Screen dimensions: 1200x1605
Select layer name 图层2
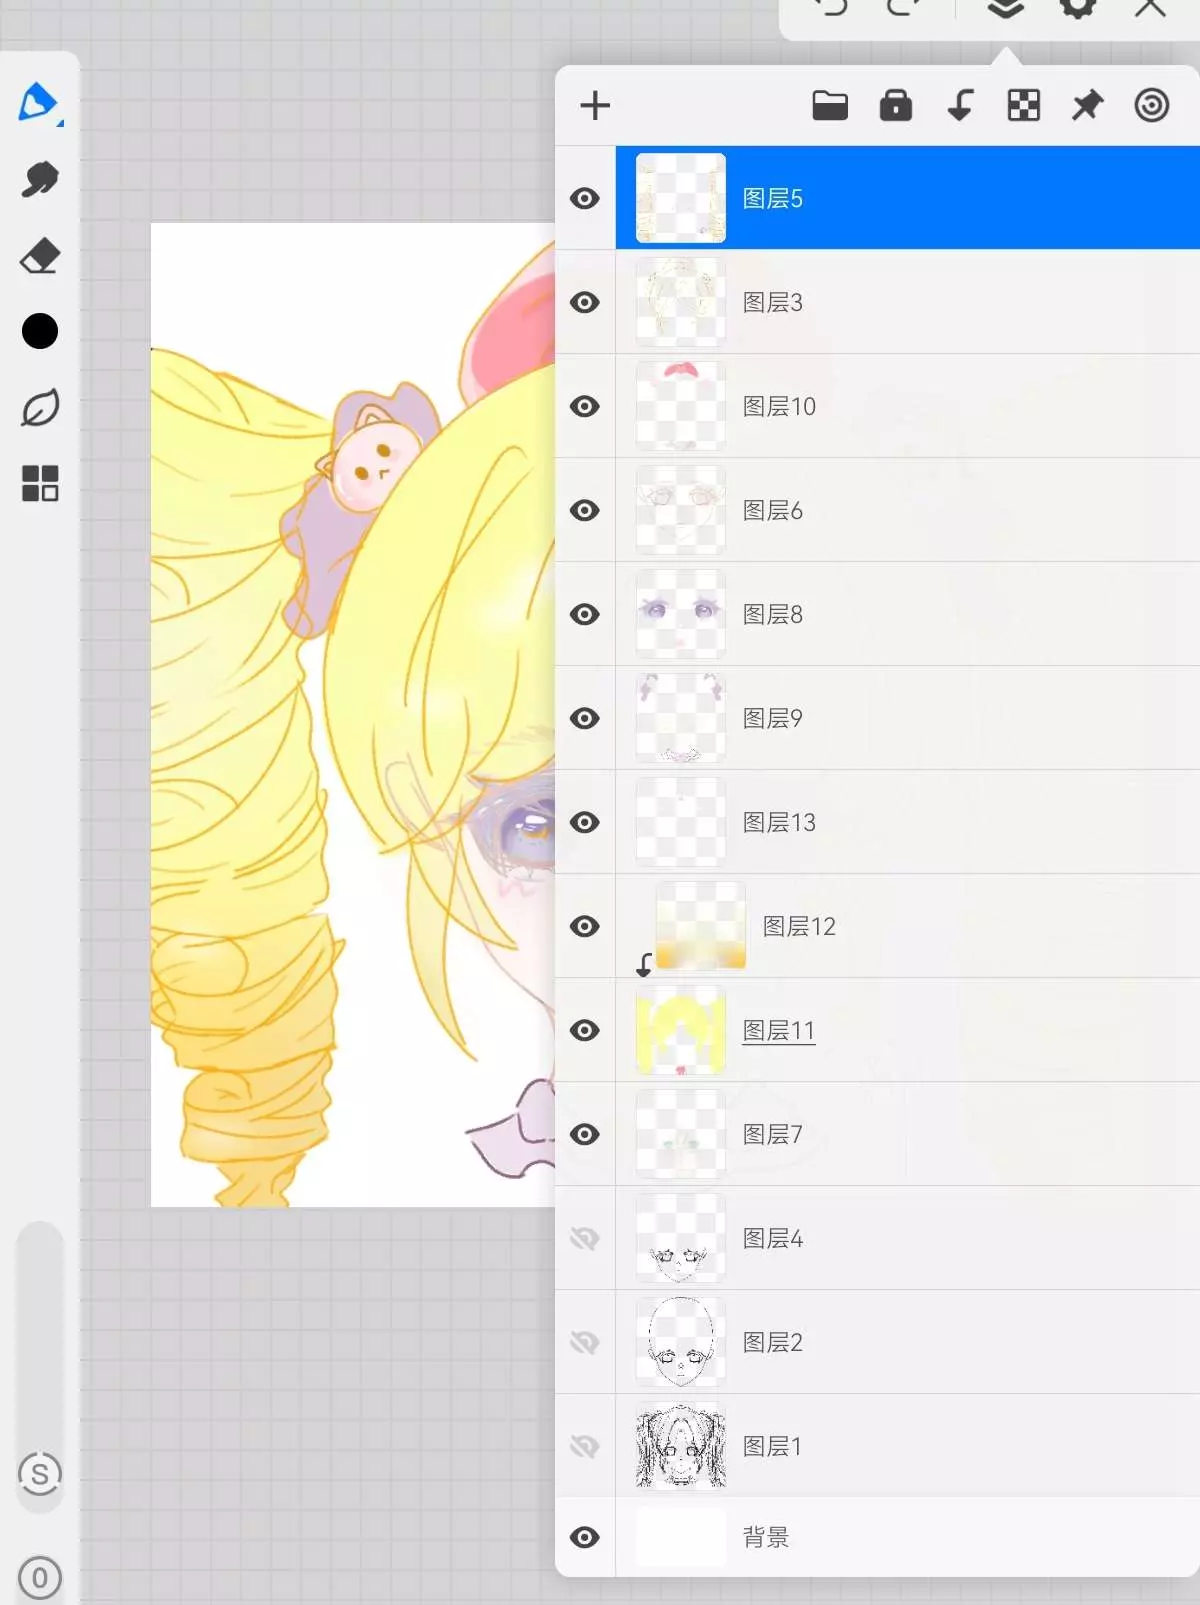(x=772, y=1342)
